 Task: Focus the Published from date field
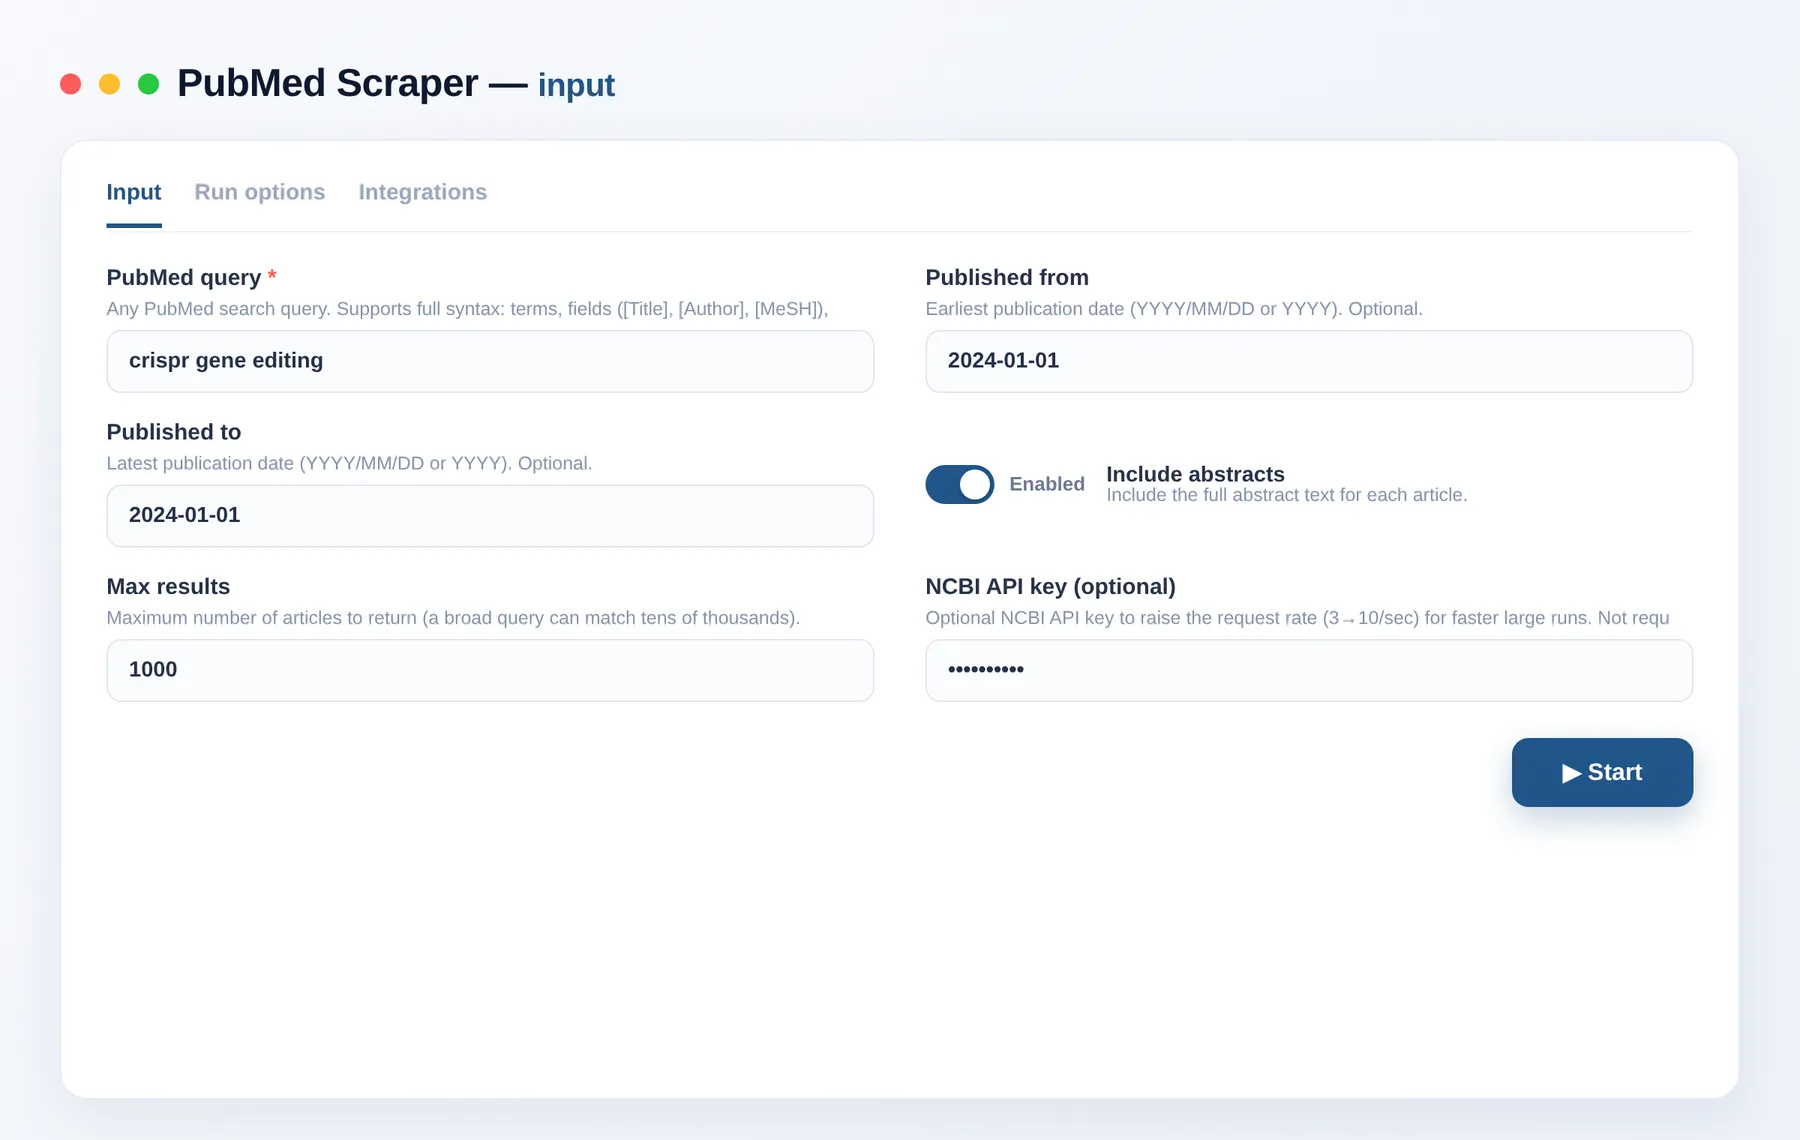point(1309,361)
